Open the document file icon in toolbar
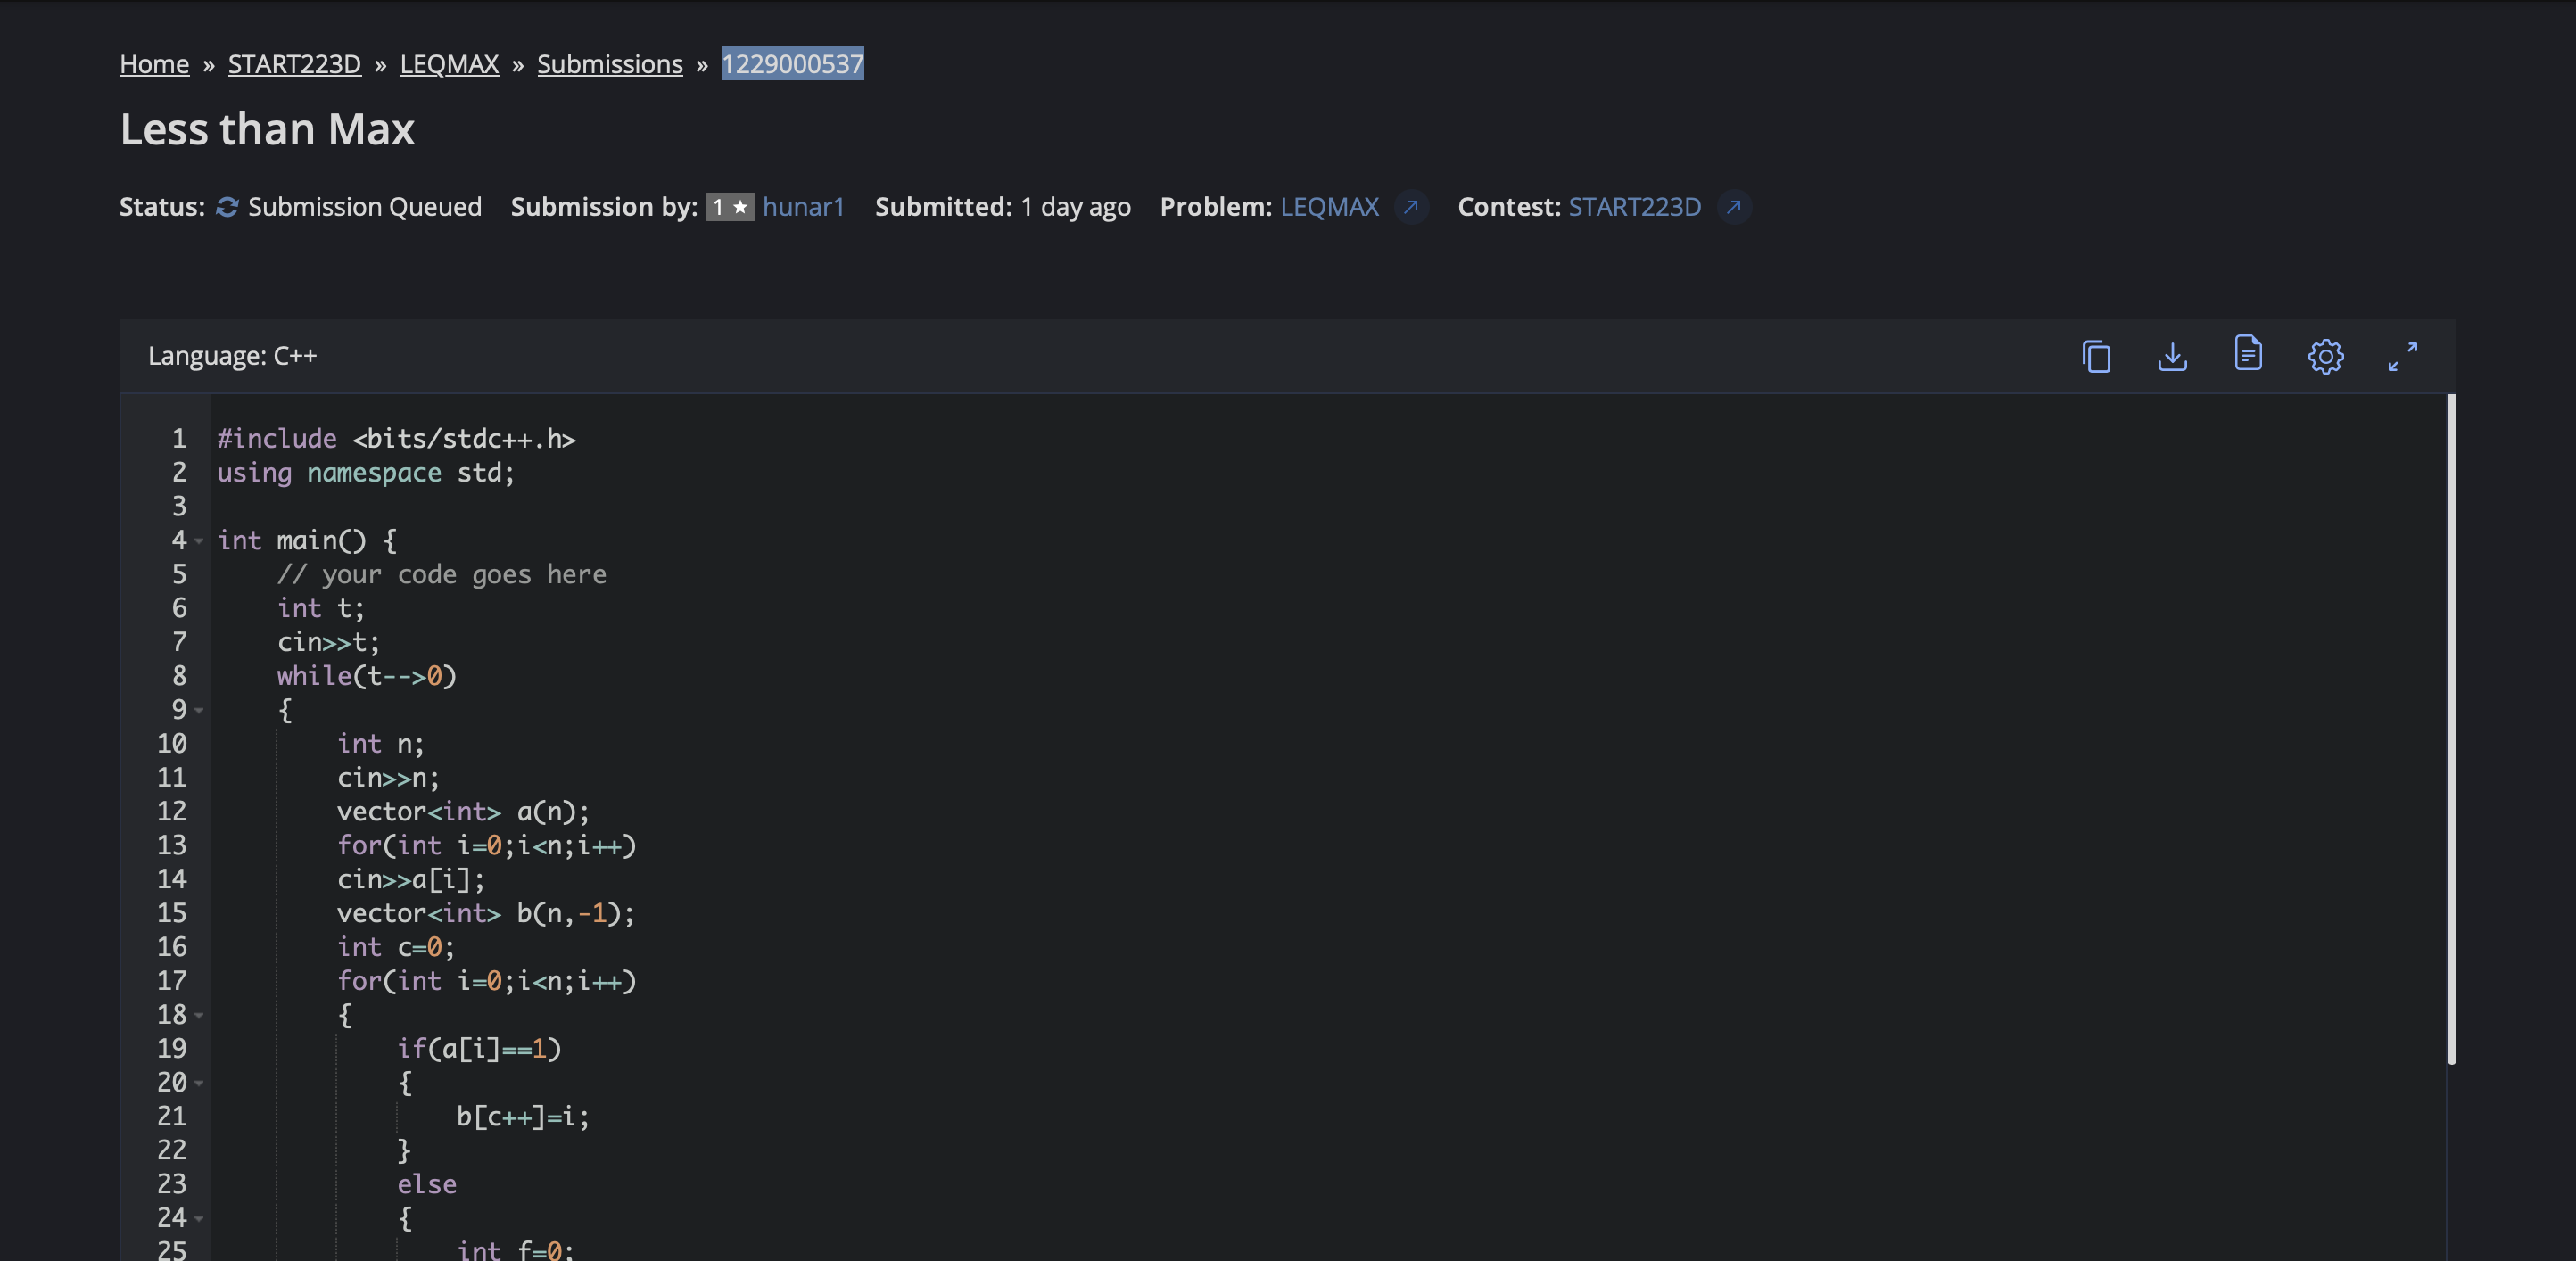Screen dimensions: 2576x1261 [x=2248, y=354]
